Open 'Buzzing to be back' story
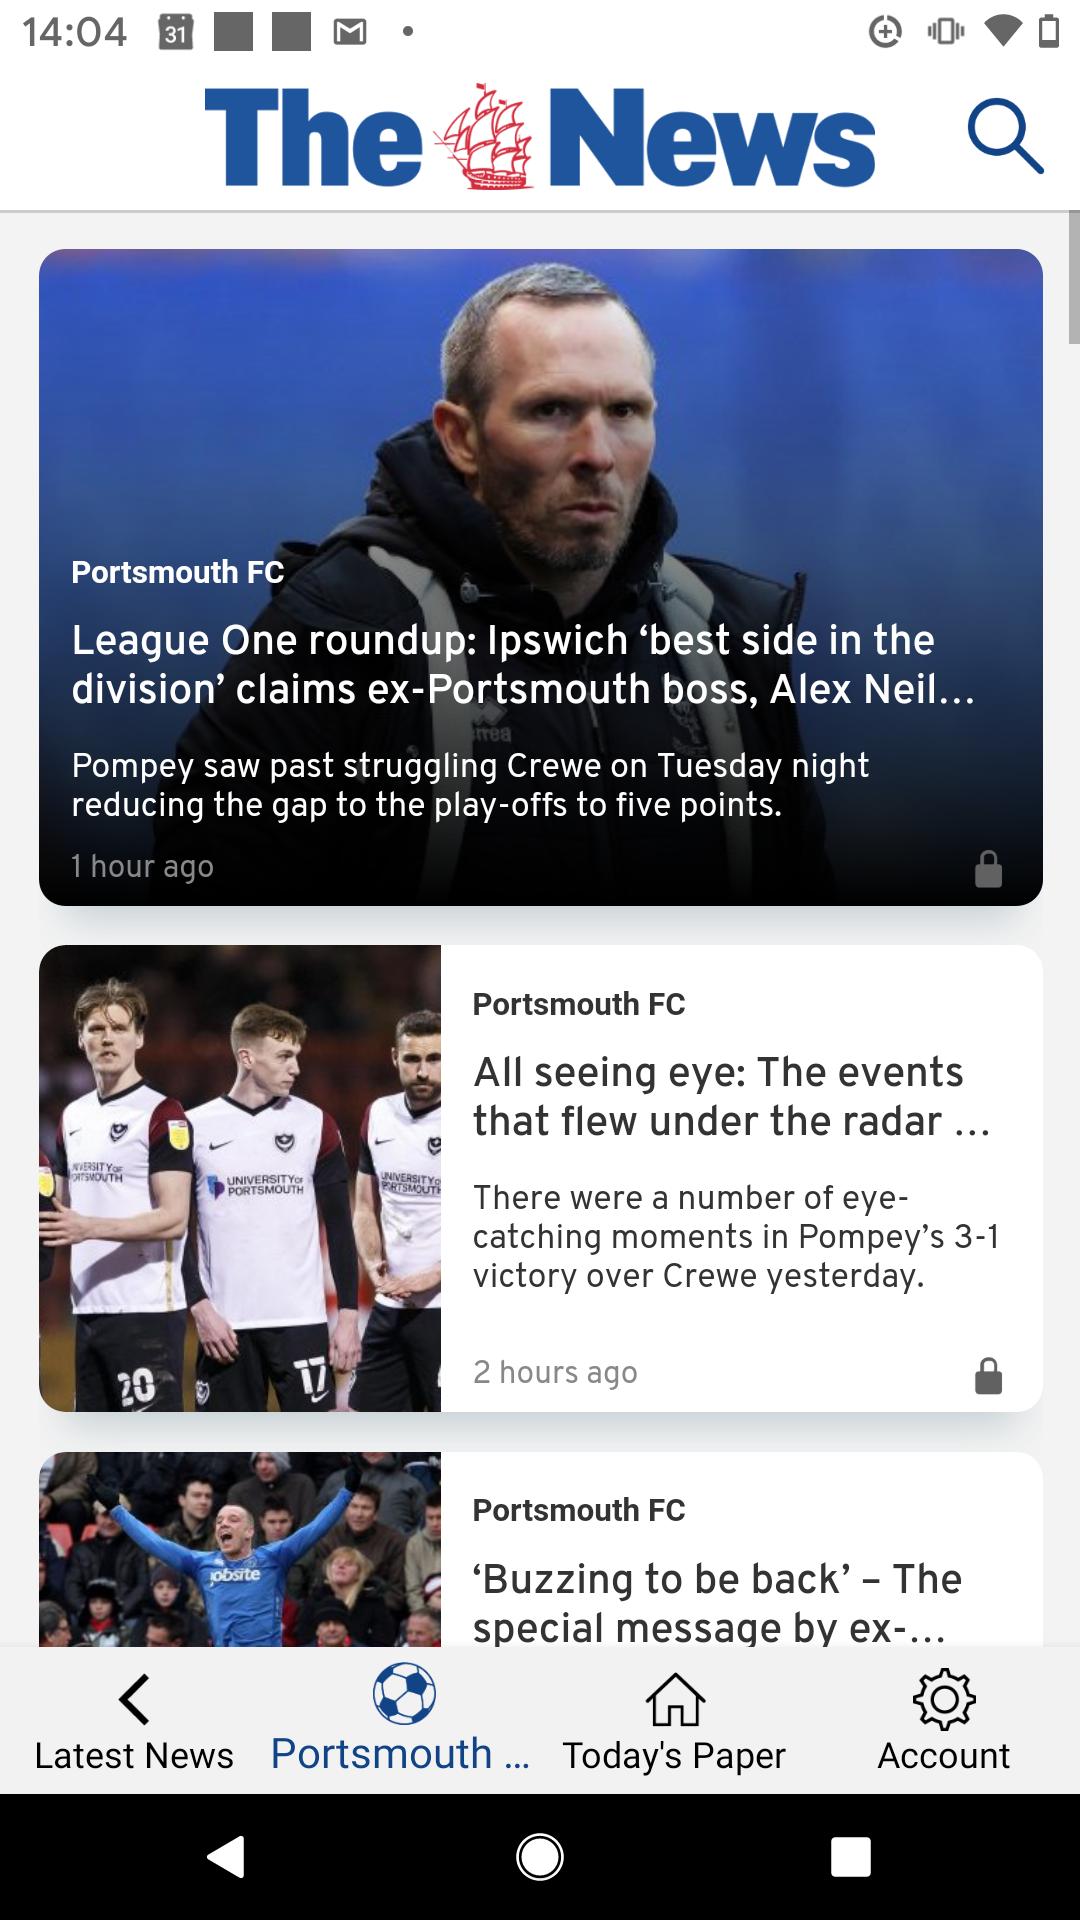 pos(716,1602)
